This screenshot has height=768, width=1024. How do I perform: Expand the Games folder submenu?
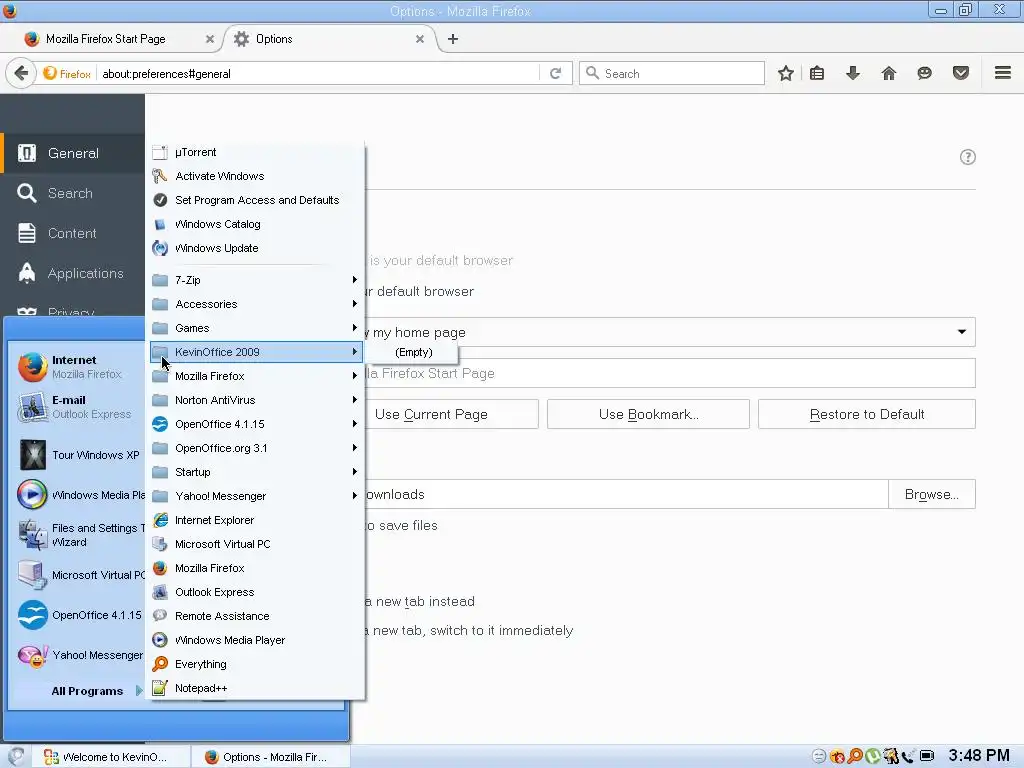point(256,328)
